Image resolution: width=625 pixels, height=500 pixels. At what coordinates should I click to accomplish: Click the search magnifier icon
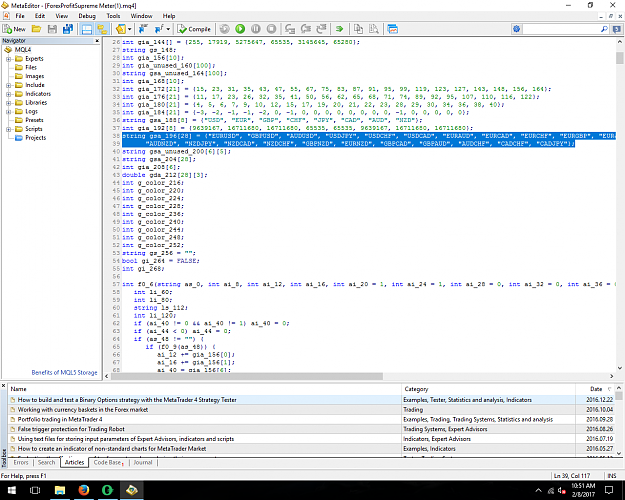pyautogui.click(x=604, y=29)
